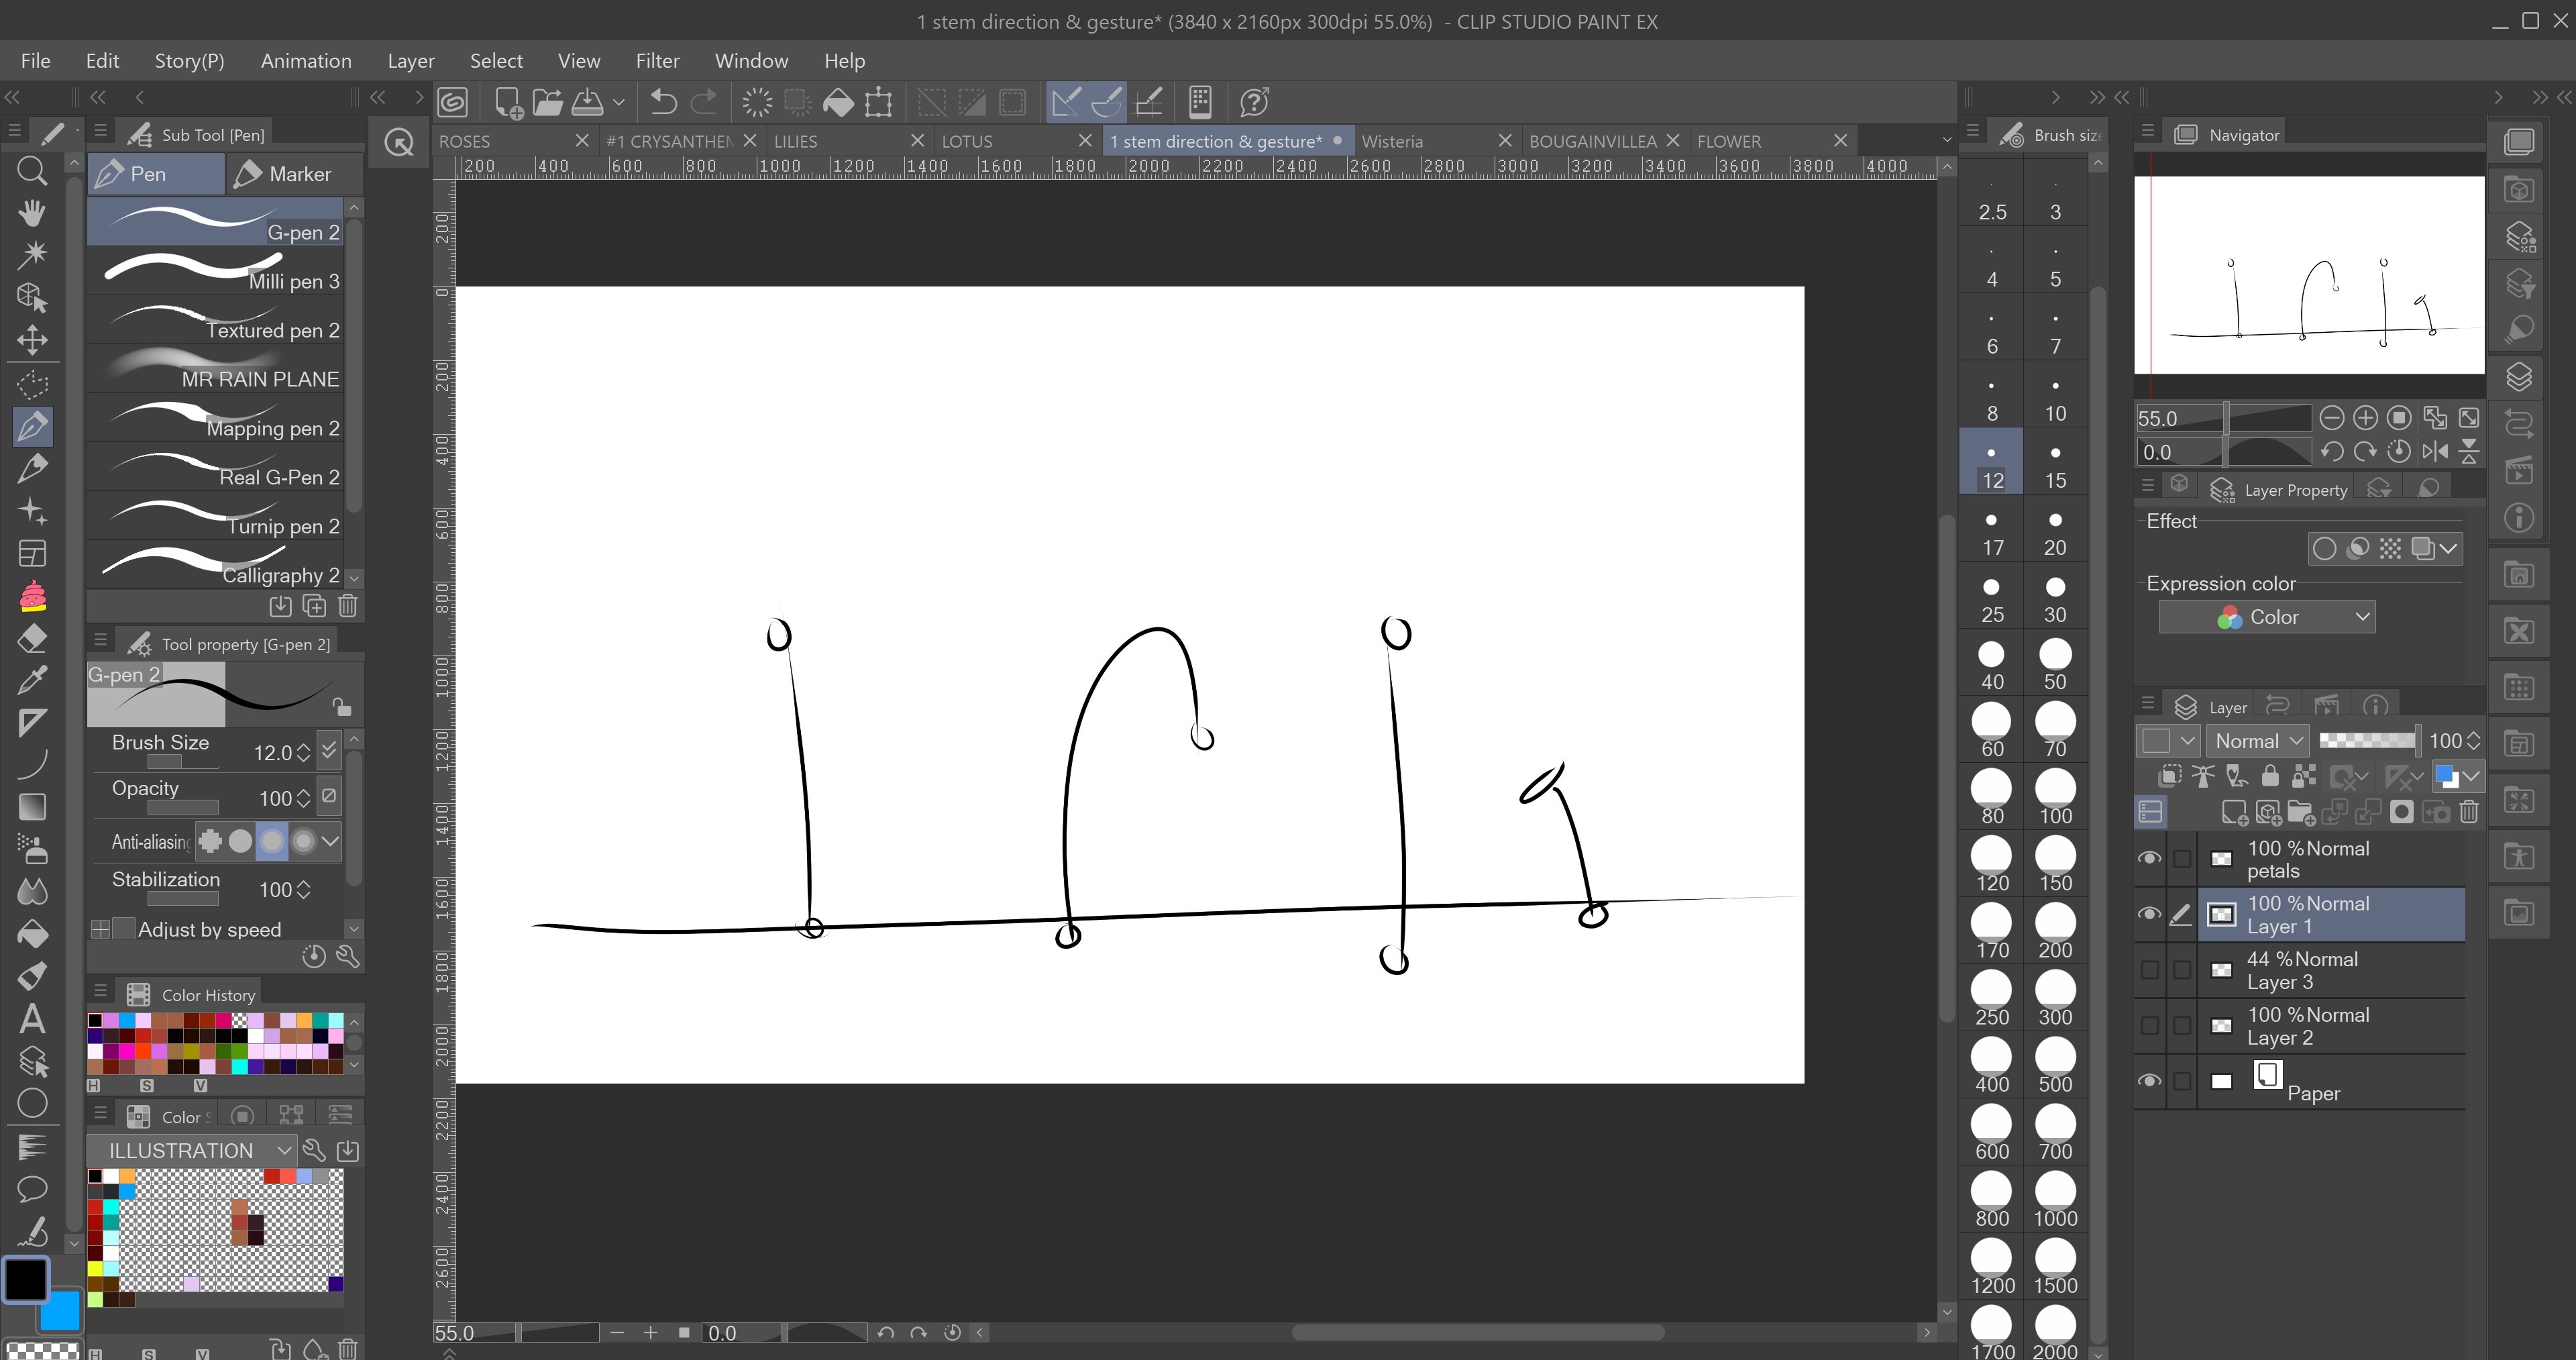Click the Fill bucket tool
This screenshot has height=1360, width=2576.
point(32,933)
